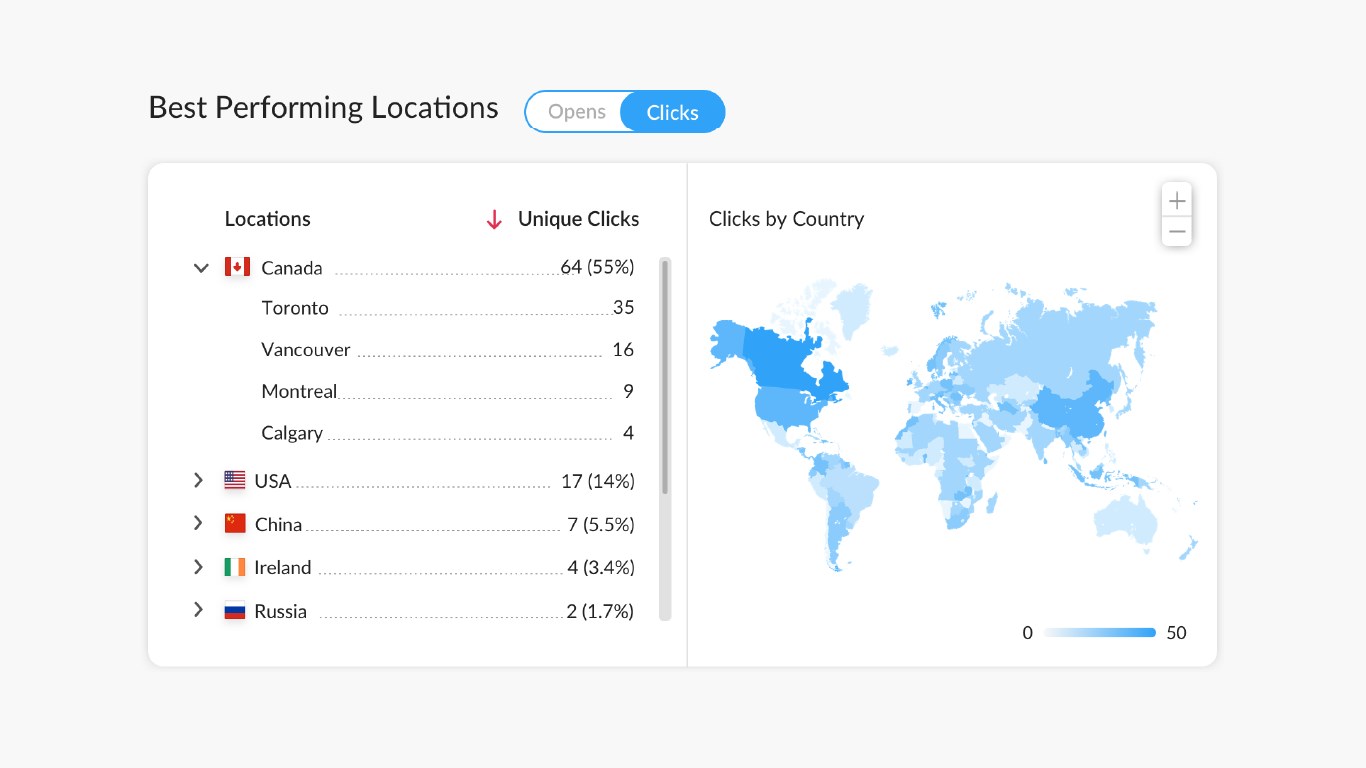This screenshot has height=768, width=1366.
Task: Click the red sort descending arrow icon
Action: [x=494, y=220]
